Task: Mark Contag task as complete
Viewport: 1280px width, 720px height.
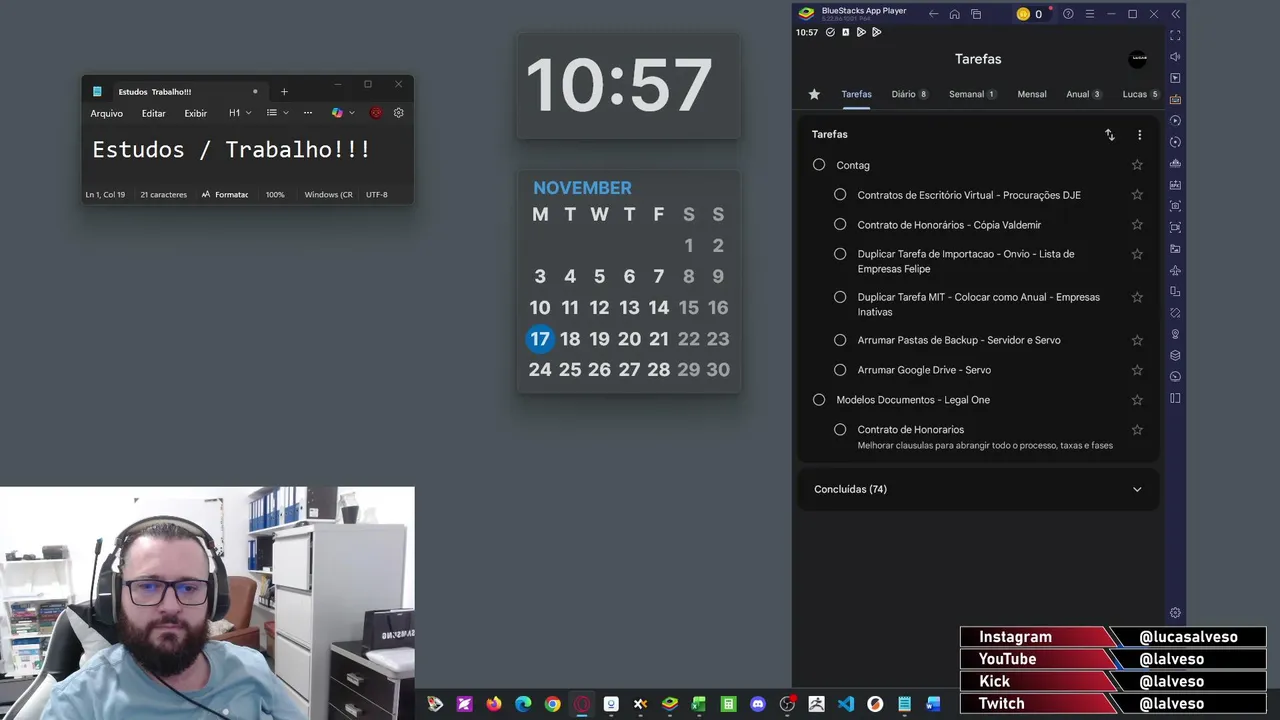Action: coord(819,165)
